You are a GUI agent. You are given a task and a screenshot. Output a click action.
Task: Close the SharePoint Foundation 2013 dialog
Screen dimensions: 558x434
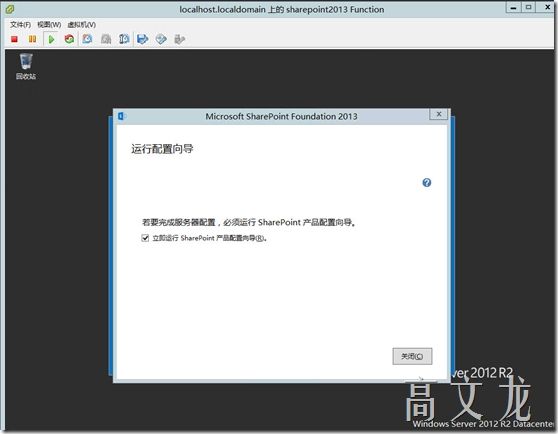[x=438, y=114]
